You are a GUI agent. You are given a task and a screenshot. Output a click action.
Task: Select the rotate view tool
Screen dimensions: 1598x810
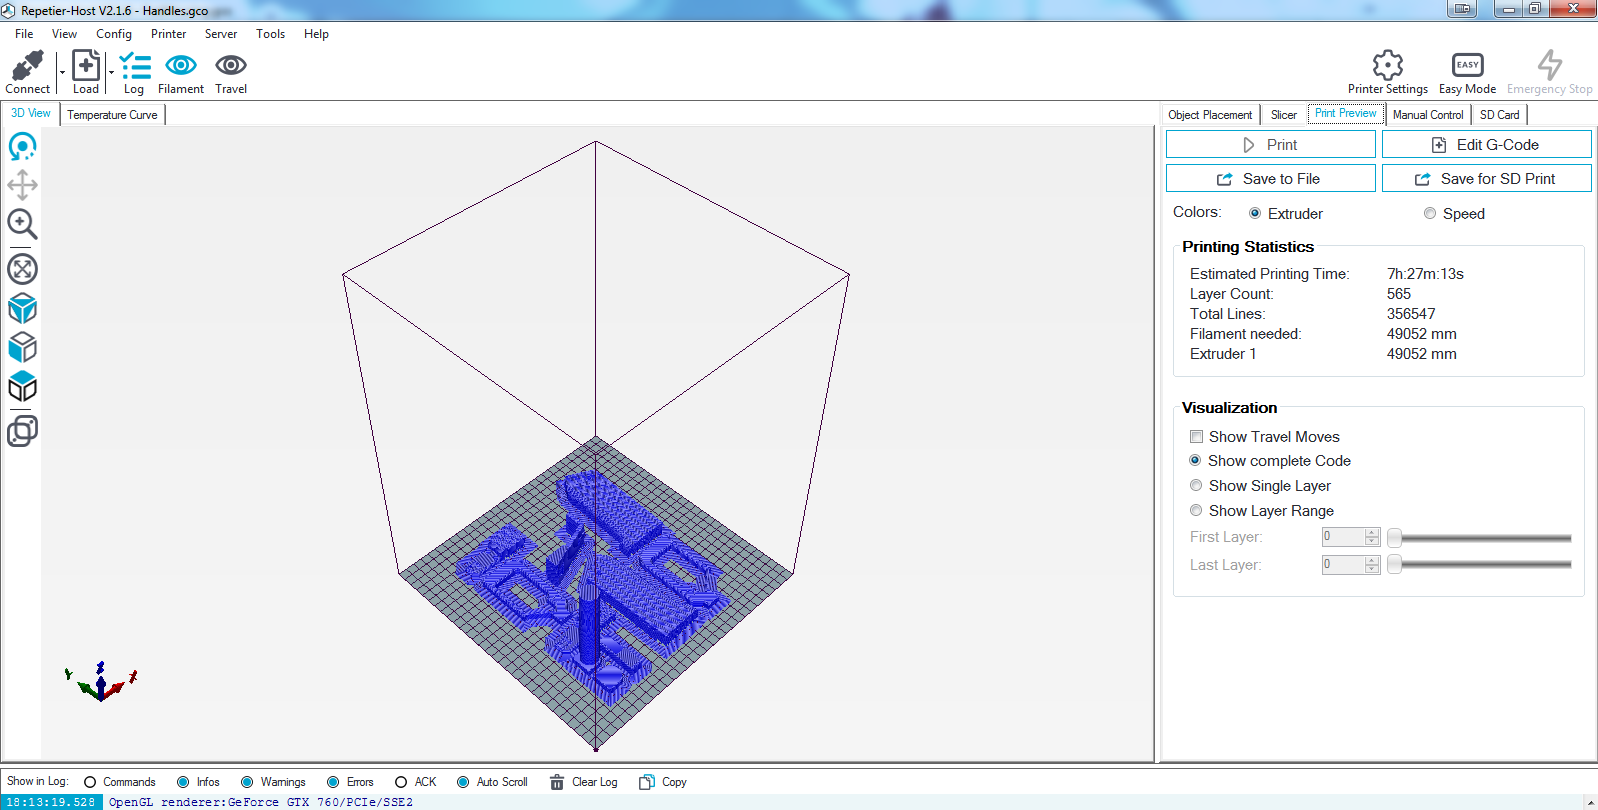pyautogui.click(x=22, y=147)
